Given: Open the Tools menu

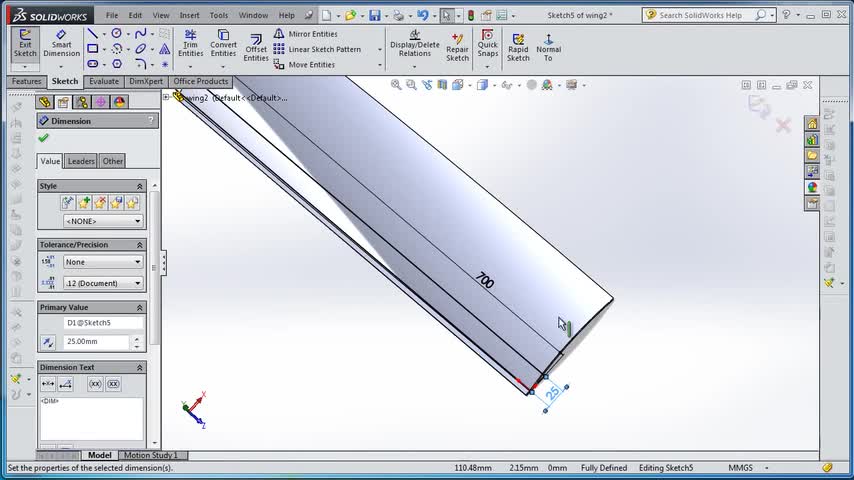Looking at the screenshot, I should (x=219, y=15).
